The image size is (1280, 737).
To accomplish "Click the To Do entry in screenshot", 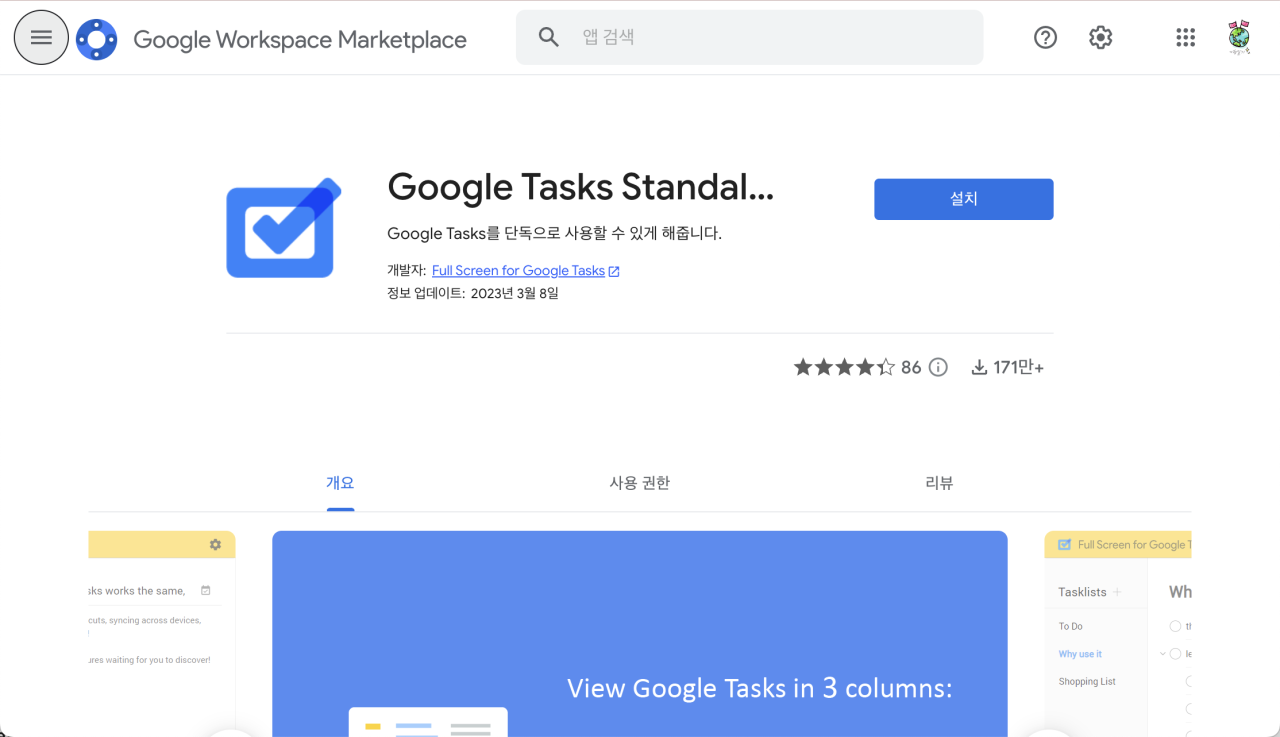I will tap(1070, 626).
